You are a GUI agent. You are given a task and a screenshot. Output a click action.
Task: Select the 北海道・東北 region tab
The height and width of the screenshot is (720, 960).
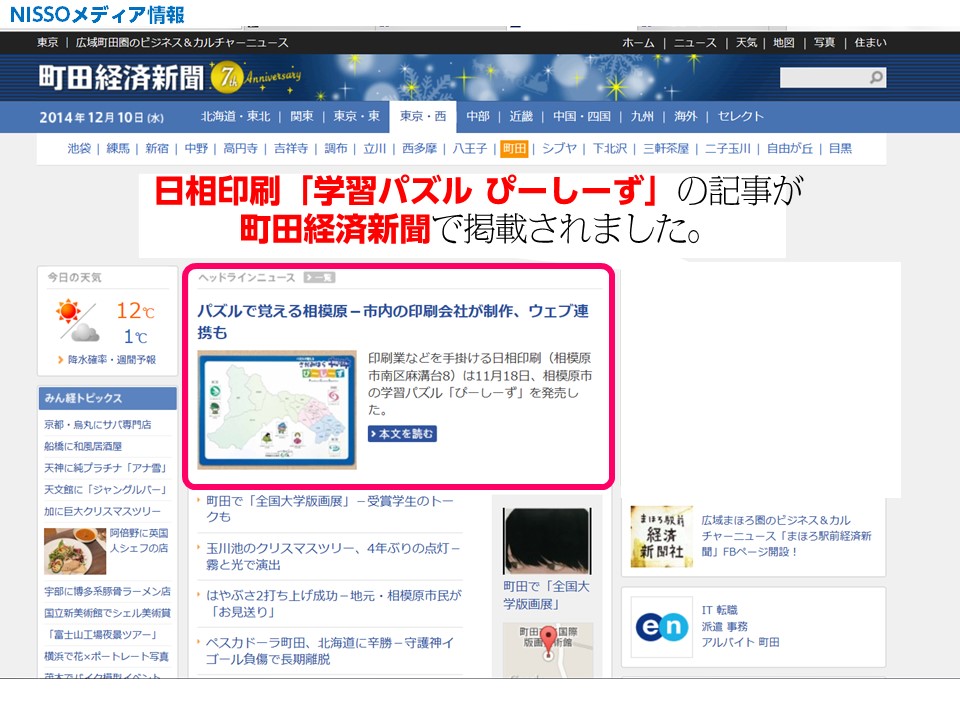(235, 116)
